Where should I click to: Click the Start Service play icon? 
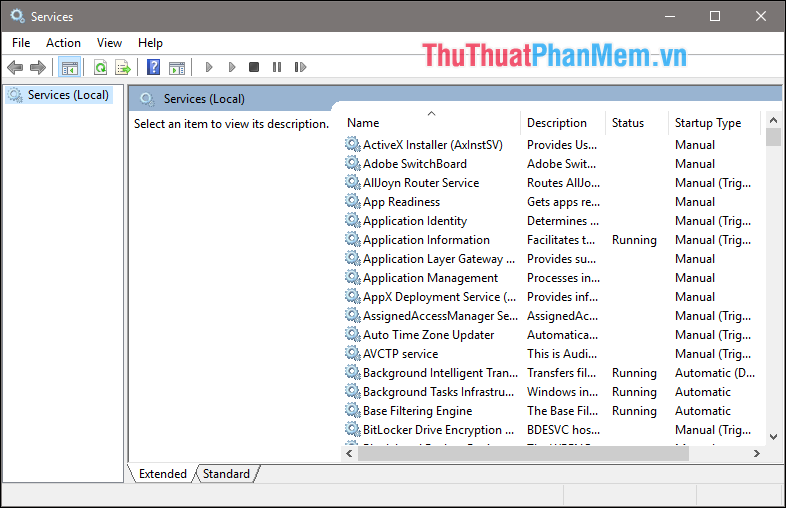coord(209,67)
